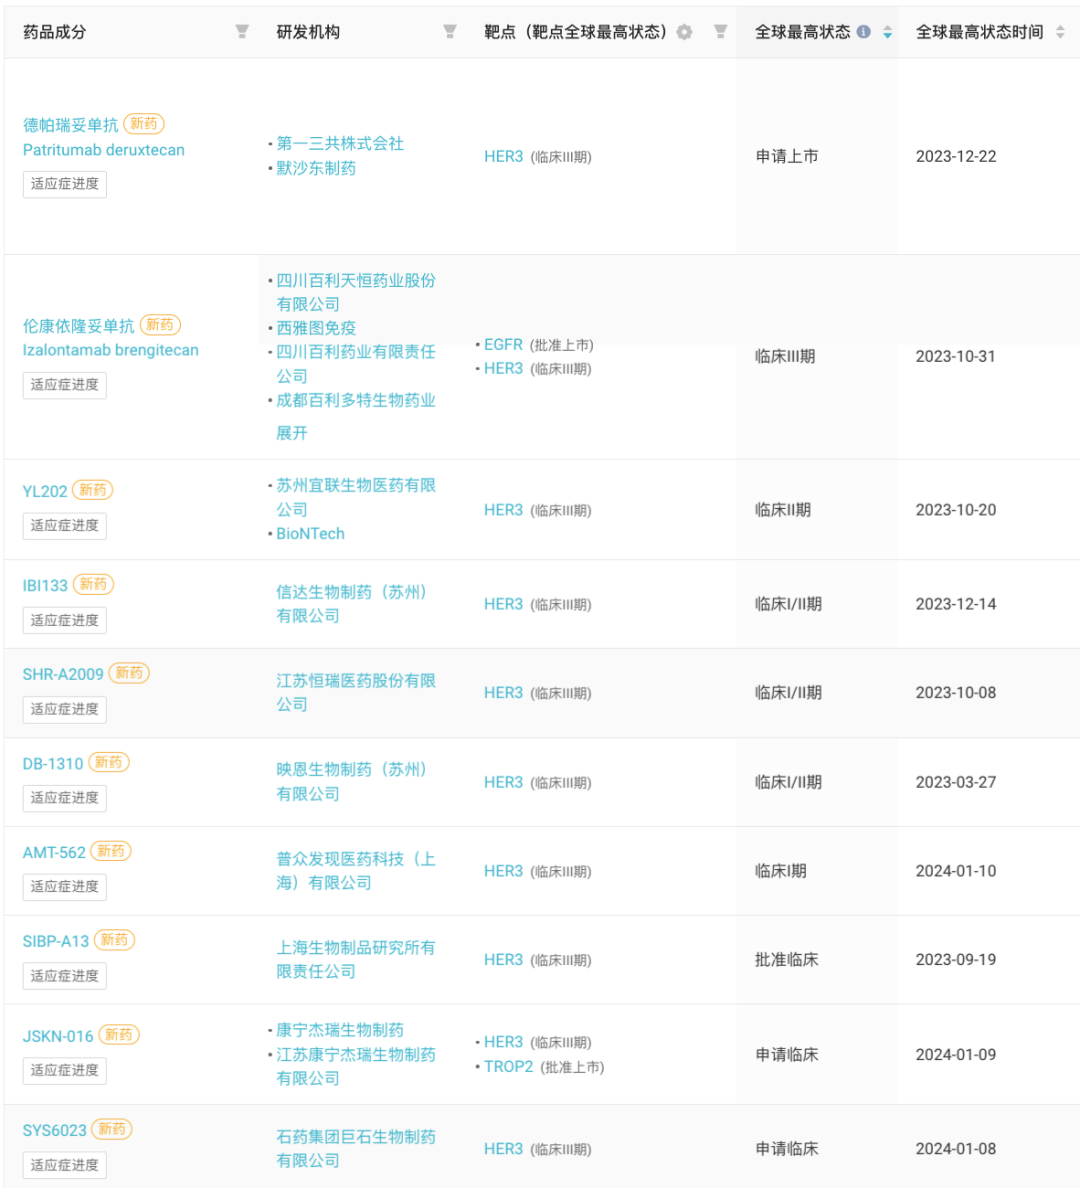Image resolution: width=1080 pixels, height=1188 pixels.
Task: Open the 上海生物制品研究所有限责任公司 link
Action: 355,959
